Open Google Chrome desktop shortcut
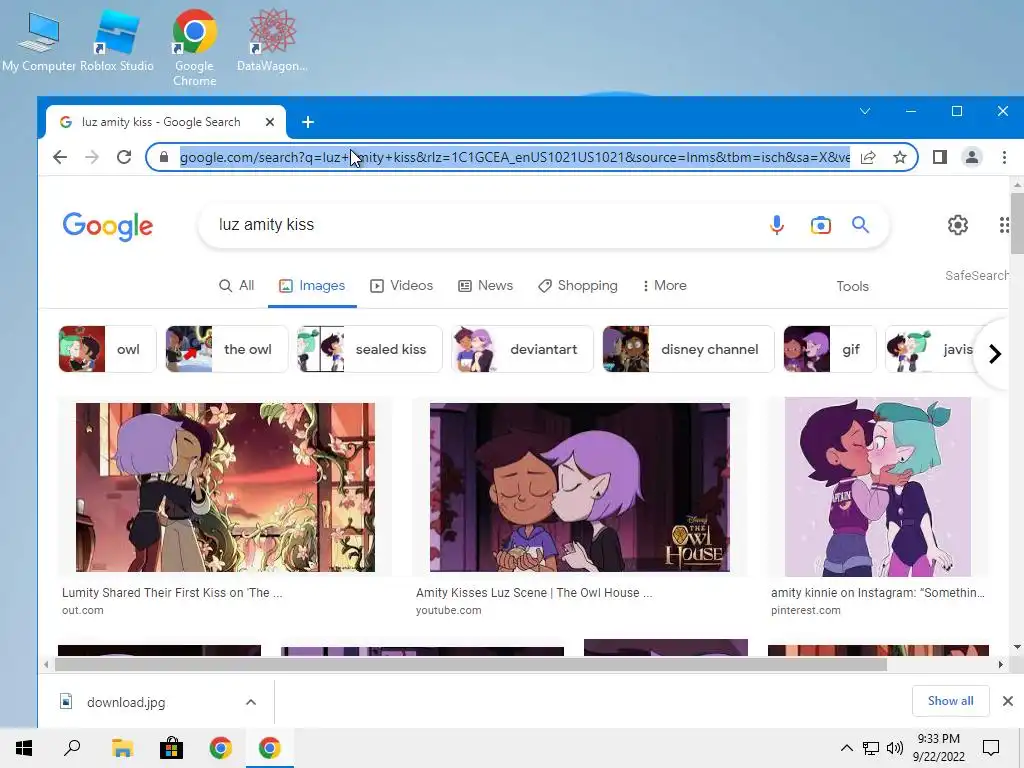1024x768 pixels. point(195,47)
